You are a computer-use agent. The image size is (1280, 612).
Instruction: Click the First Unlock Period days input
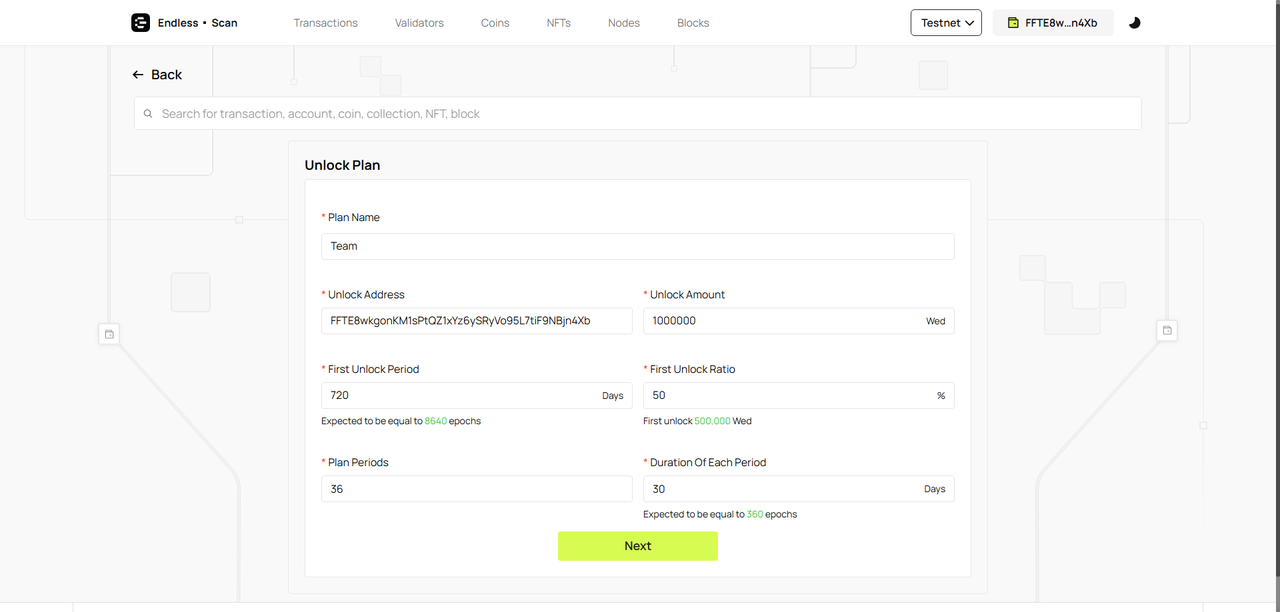pyautogui.click(x=460, y=395)
